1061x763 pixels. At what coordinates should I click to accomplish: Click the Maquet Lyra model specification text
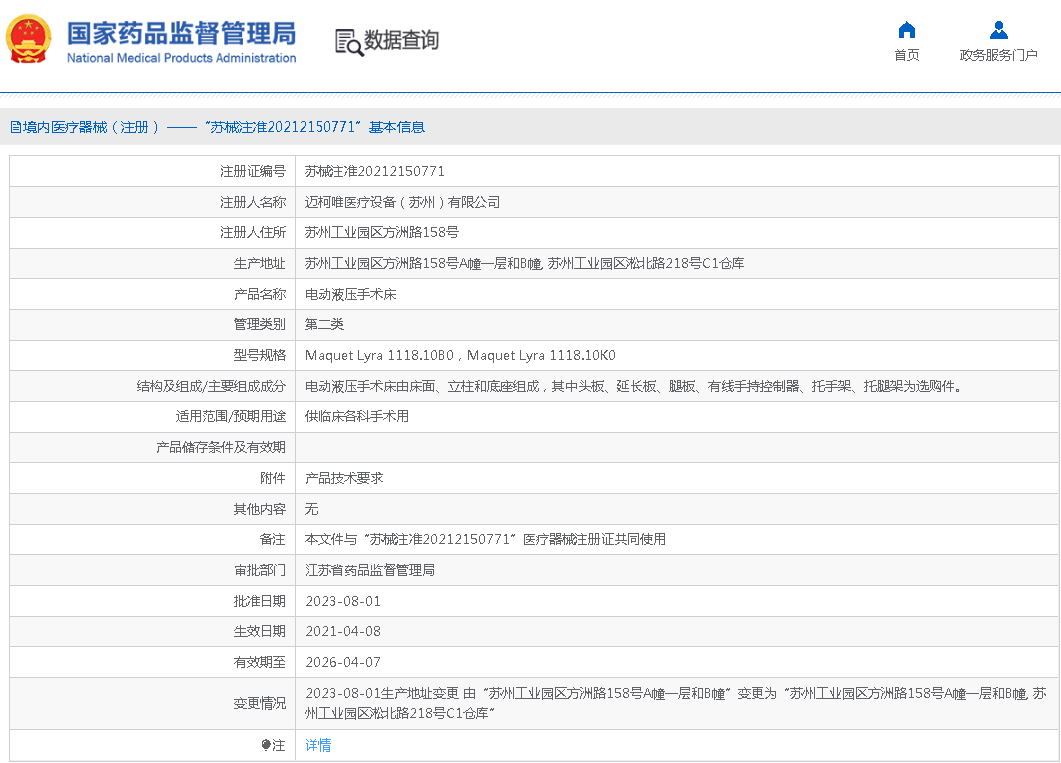(x=460, y=355)
